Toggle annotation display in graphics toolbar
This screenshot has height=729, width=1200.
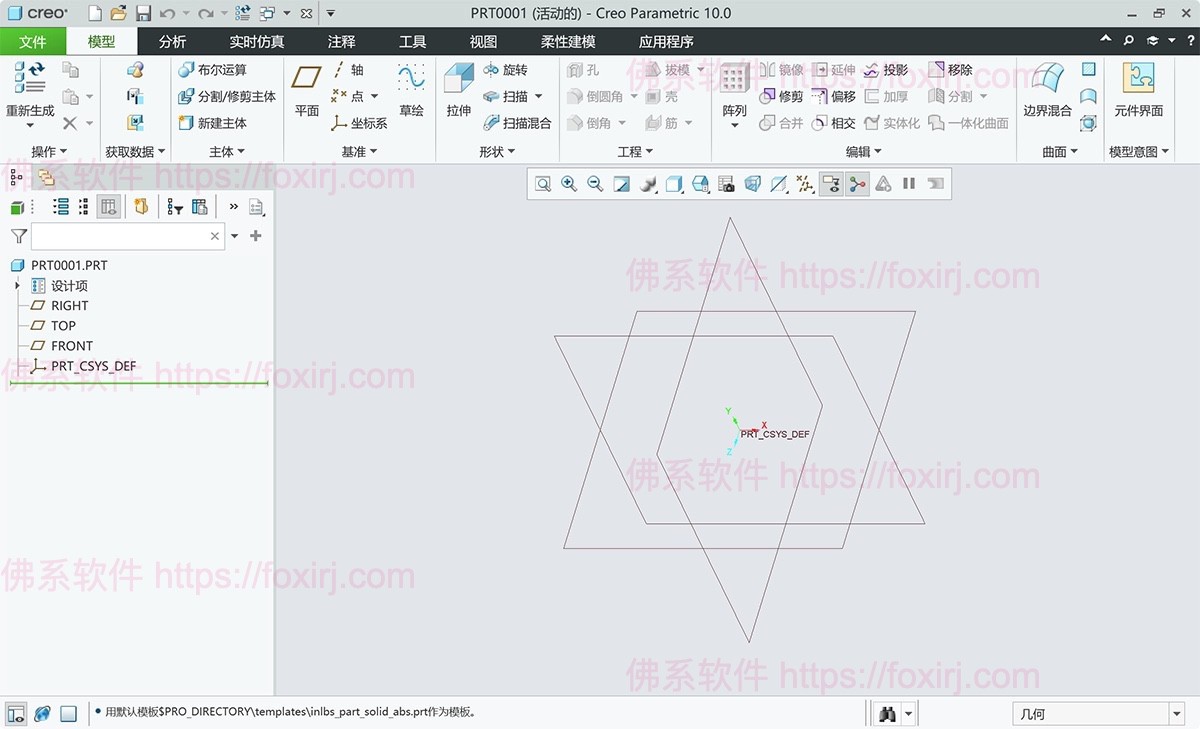832,184
